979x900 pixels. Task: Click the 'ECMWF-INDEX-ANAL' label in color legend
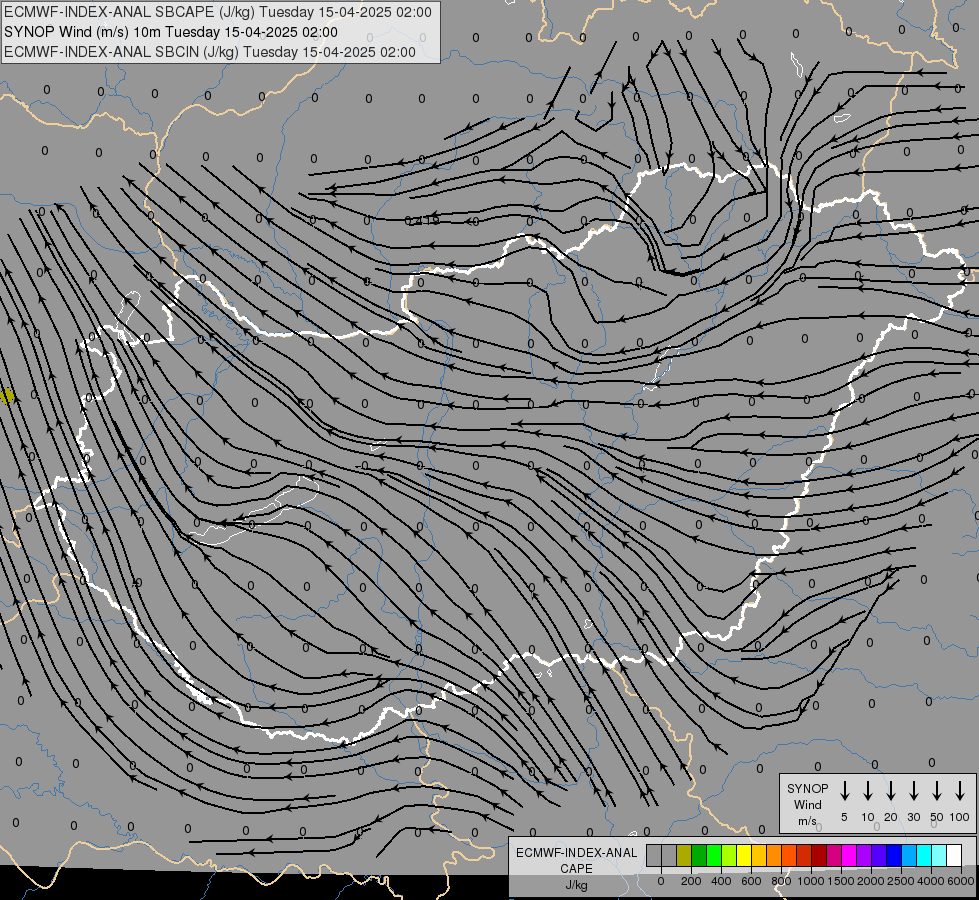tap(576, 853)
